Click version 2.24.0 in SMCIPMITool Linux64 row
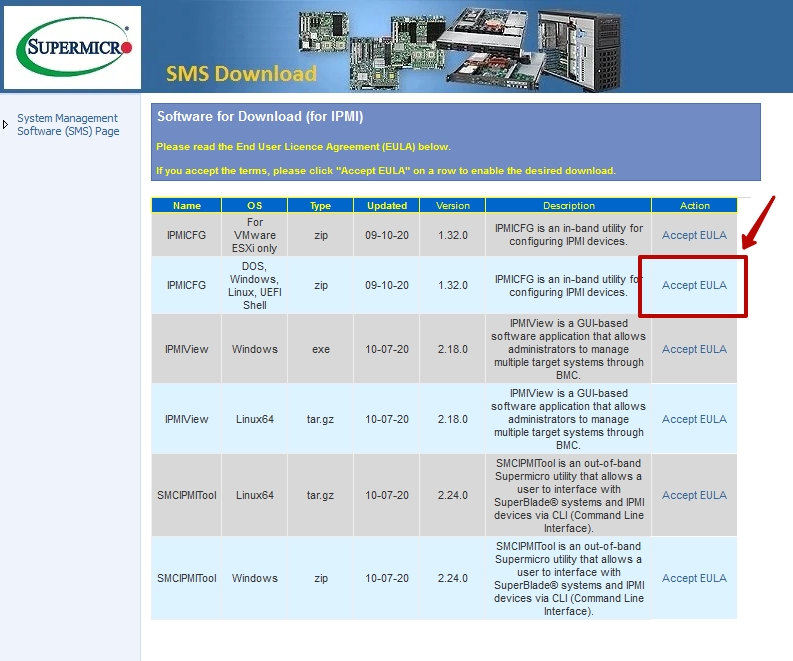 click(453, 495)
